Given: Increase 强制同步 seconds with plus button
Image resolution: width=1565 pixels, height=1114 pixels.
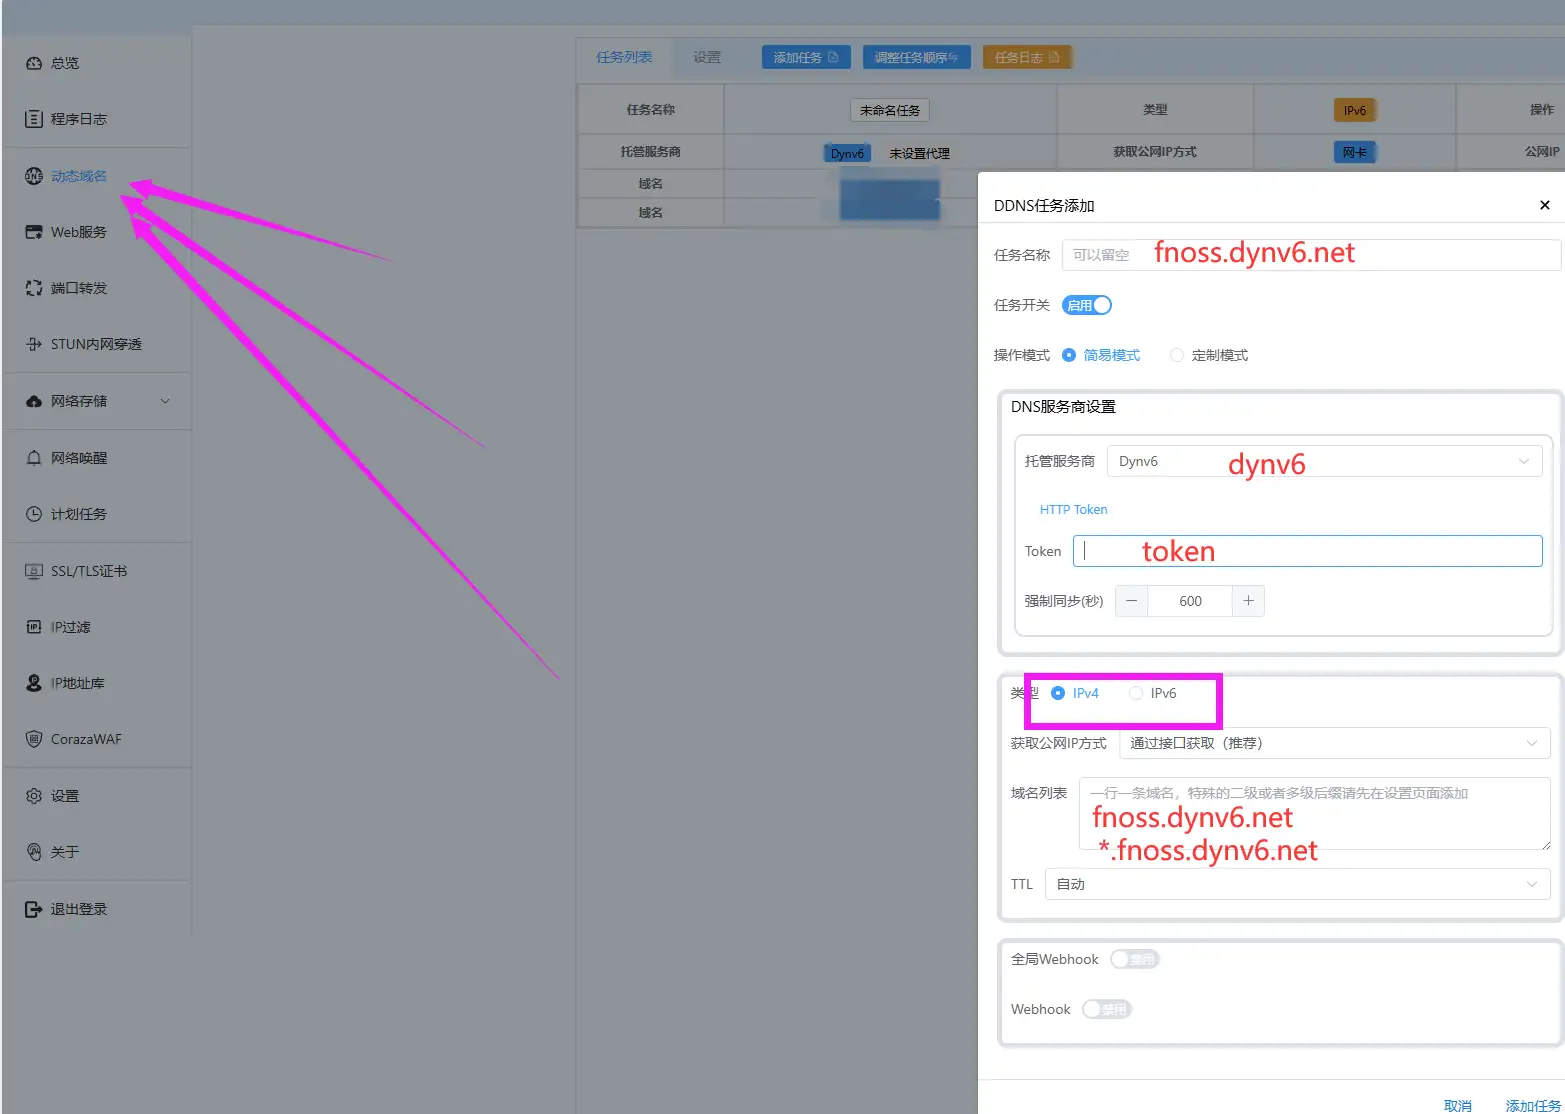Looking at the screenshot, I should [x=1248, y=601].
